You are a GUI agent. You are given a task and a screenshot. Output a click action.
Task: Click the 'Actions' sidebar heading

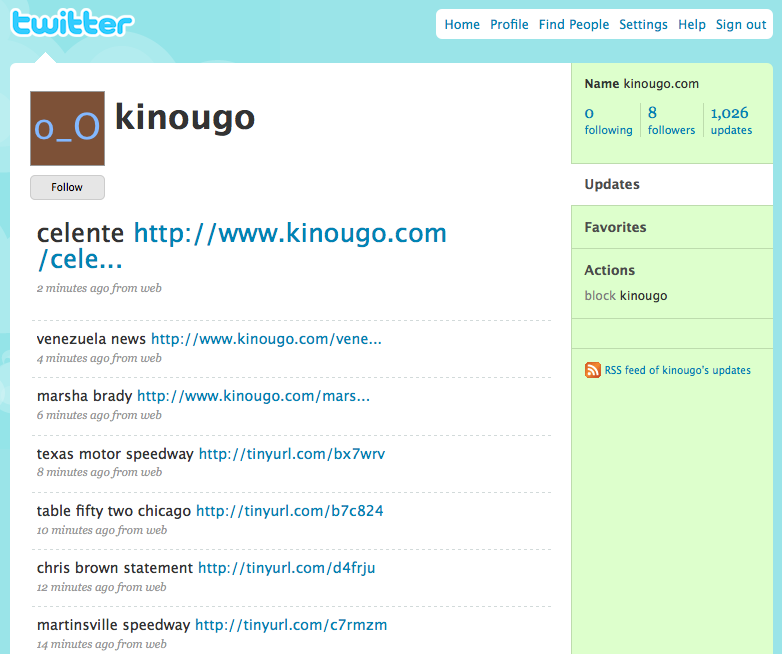[x=609, y=270]
